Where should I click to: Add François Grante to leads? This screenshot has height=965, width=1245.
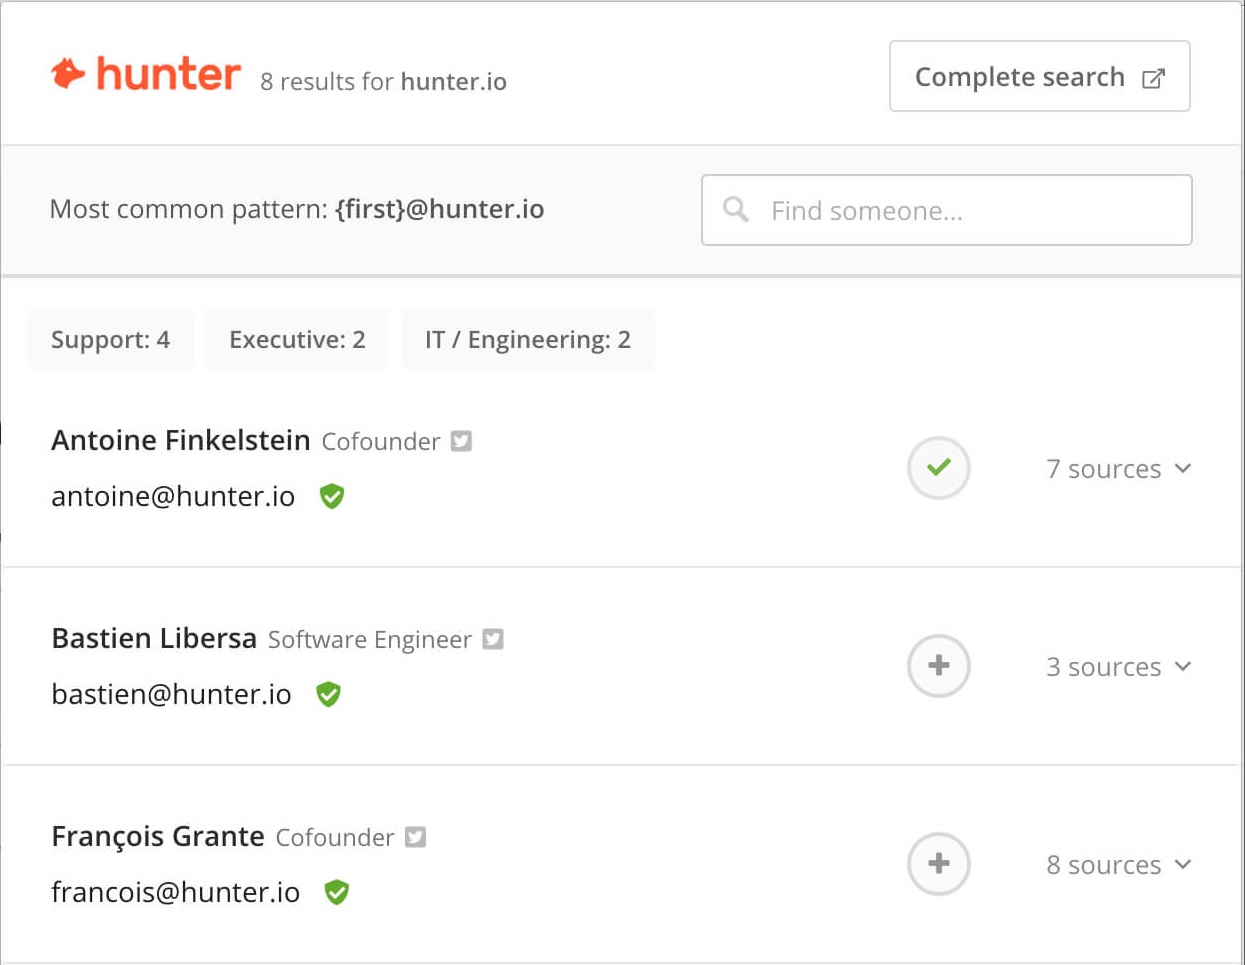[938, 864]
